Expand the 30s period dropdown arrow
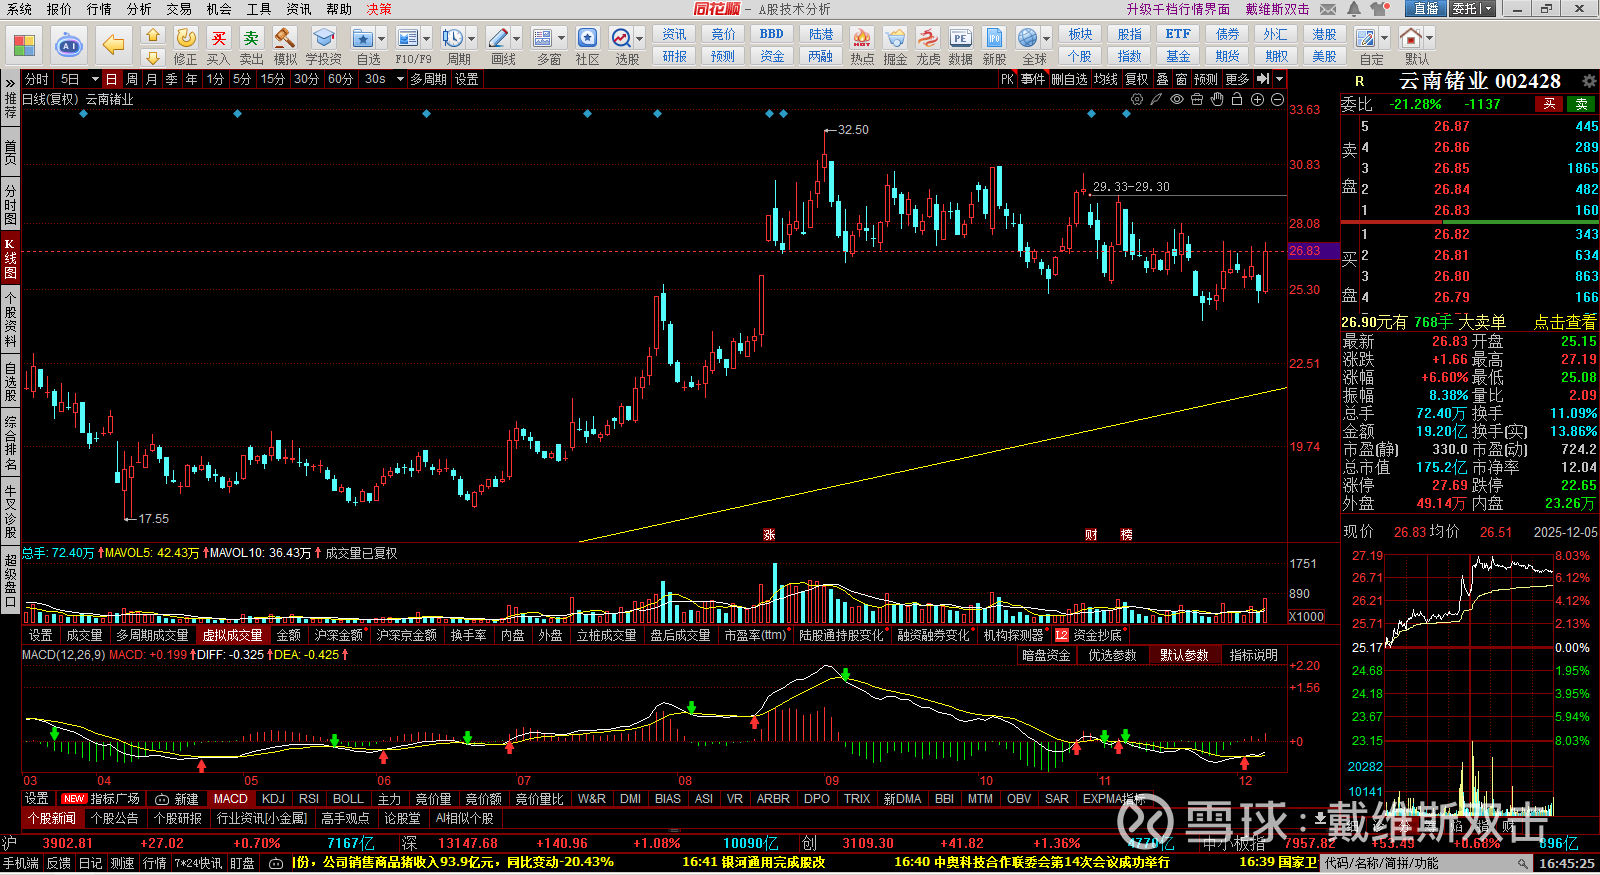Screen dimensions: 1600x875 [400, 79]
